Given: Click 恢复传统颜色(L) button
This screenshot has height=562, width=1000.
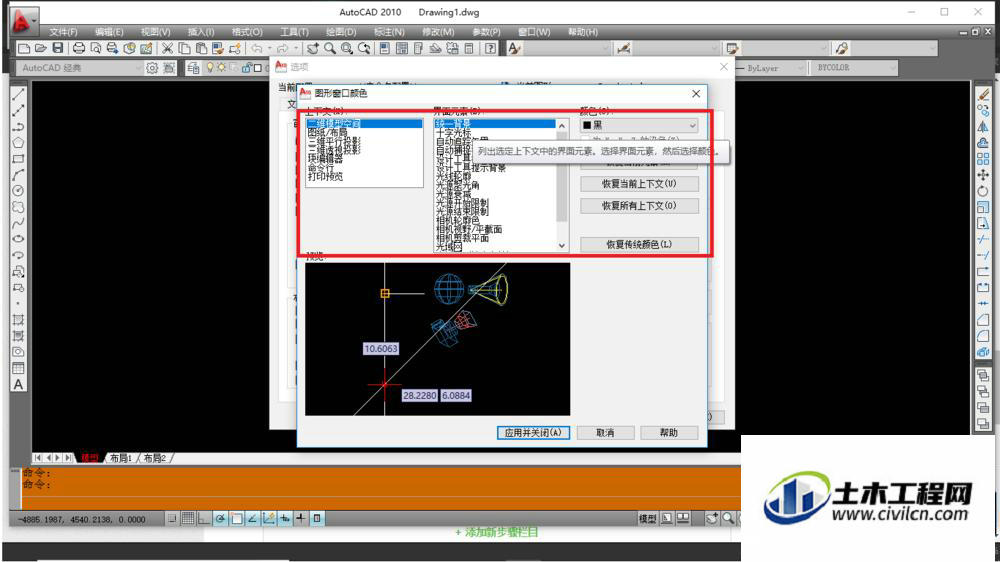Looking at the screenshot, I should click(639, 244).
